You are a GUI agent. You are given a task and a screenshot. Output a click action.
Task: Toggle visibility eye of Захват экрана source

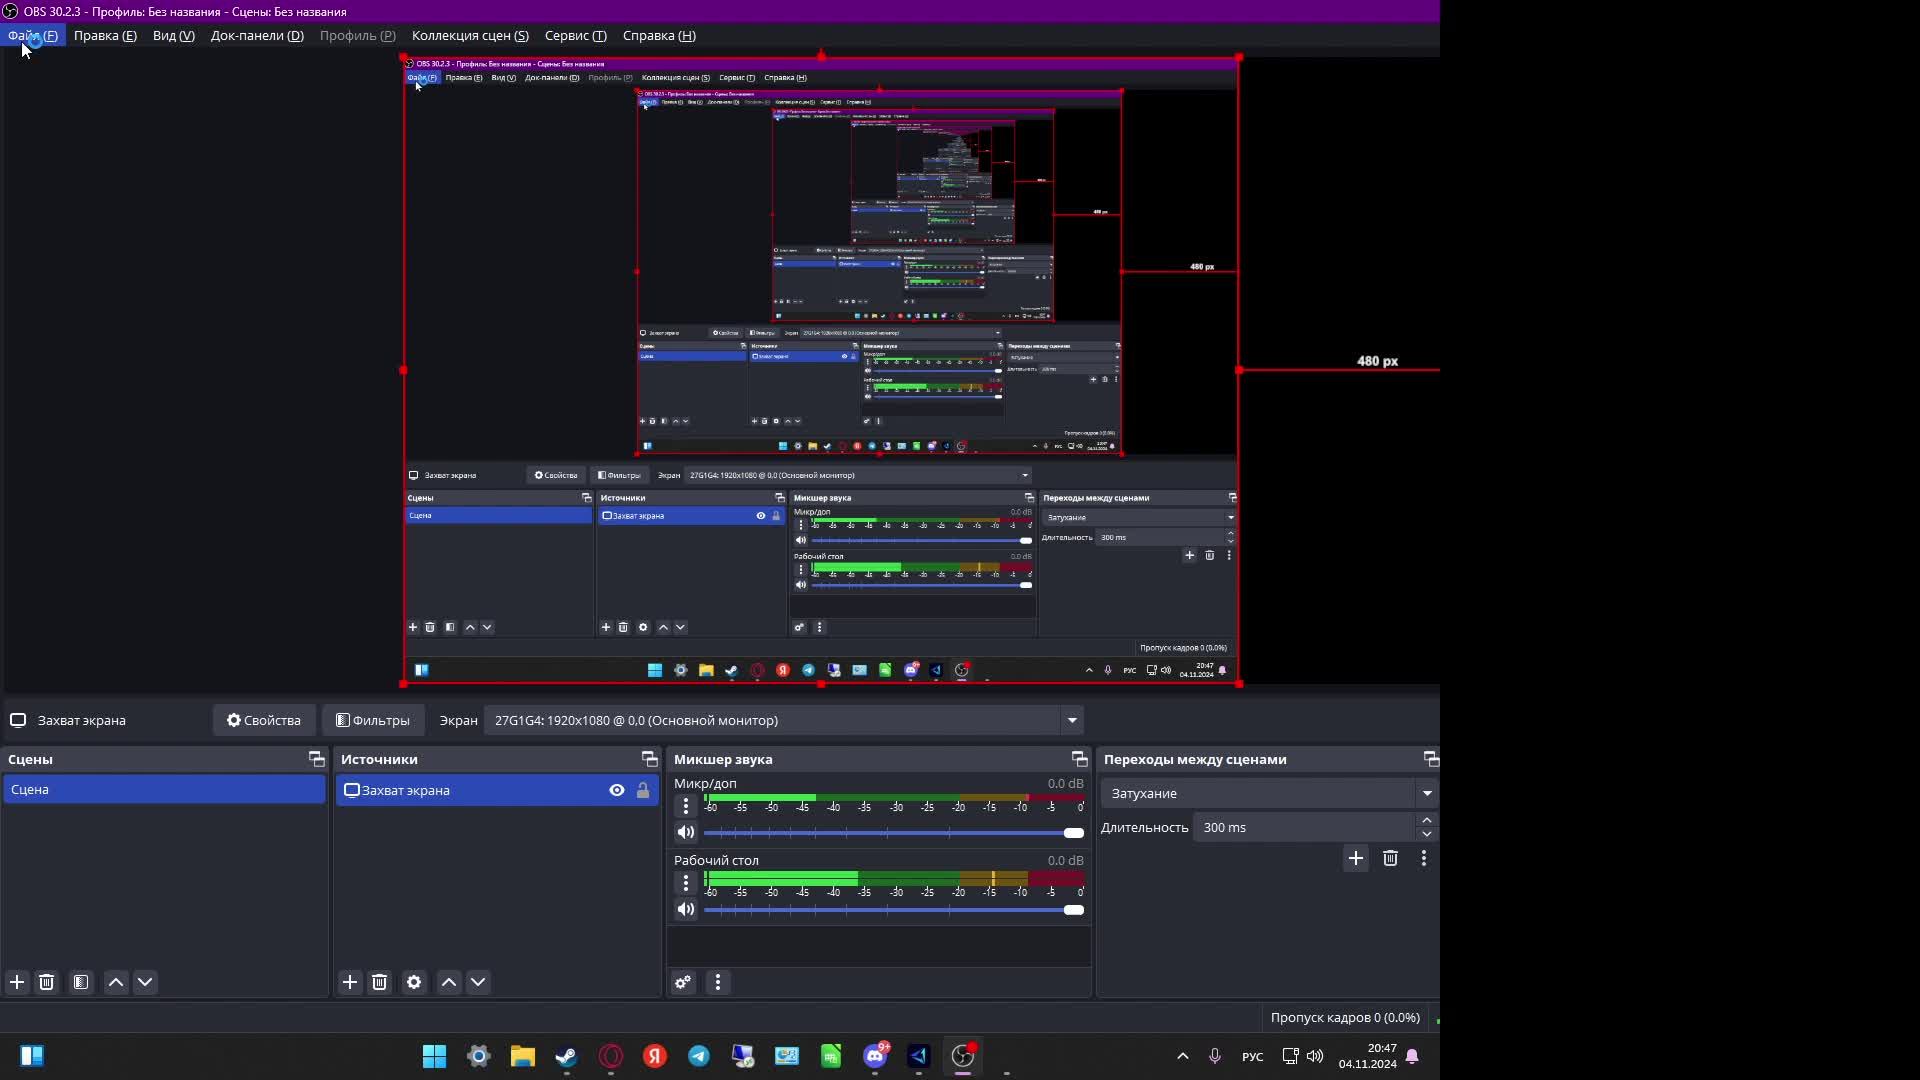(617, 790)
